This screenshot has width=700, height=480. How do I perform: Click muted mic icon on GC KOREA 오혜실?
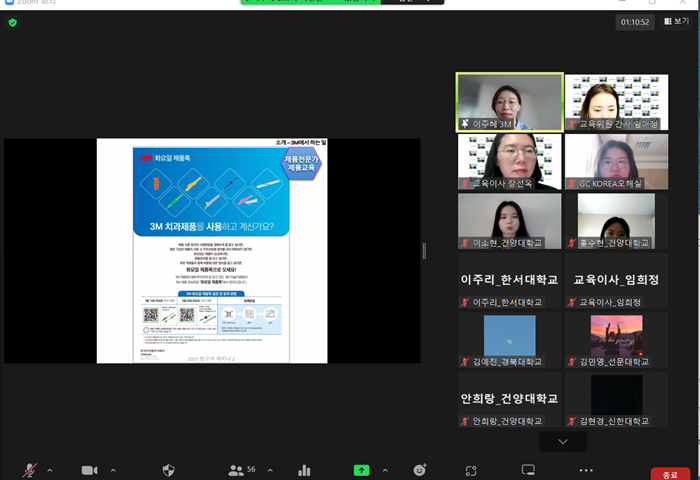[x=572, y=184]
